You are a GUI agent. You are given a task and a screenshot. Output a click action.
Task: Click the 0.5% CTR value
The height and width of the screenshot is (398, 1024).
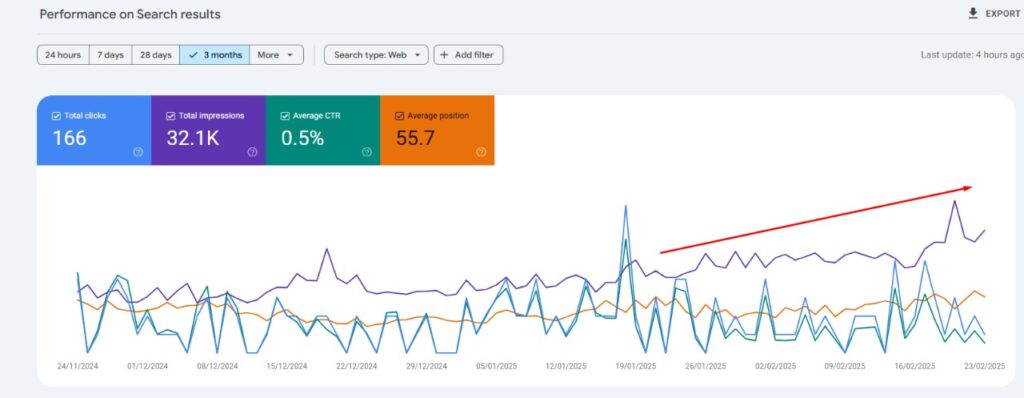302,138
